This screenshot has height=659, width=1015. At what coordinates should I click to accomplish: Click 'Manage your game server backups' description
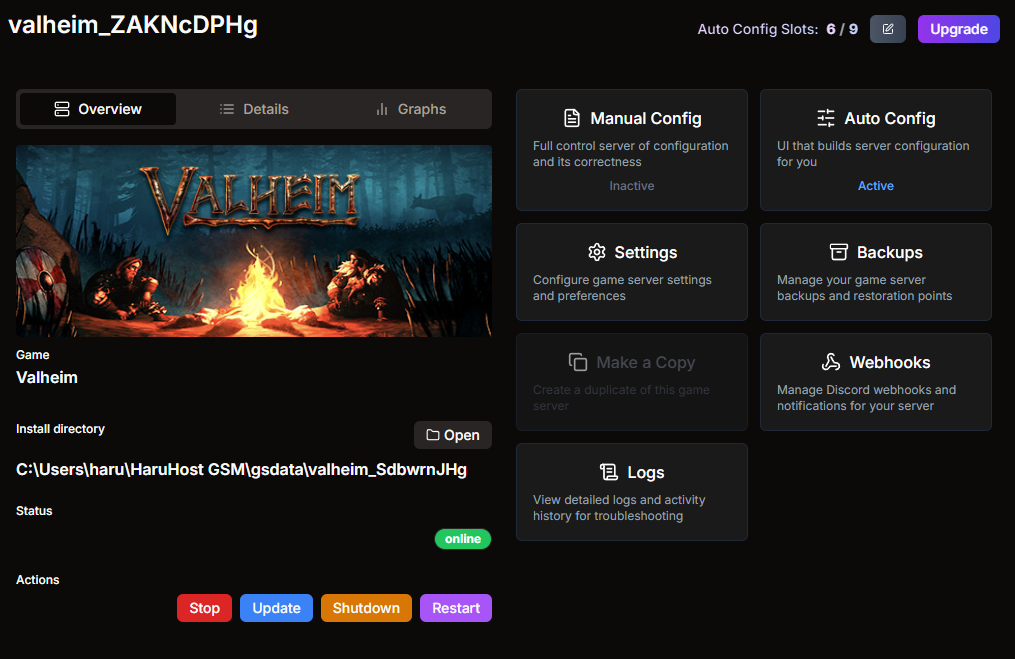(864, 288)
